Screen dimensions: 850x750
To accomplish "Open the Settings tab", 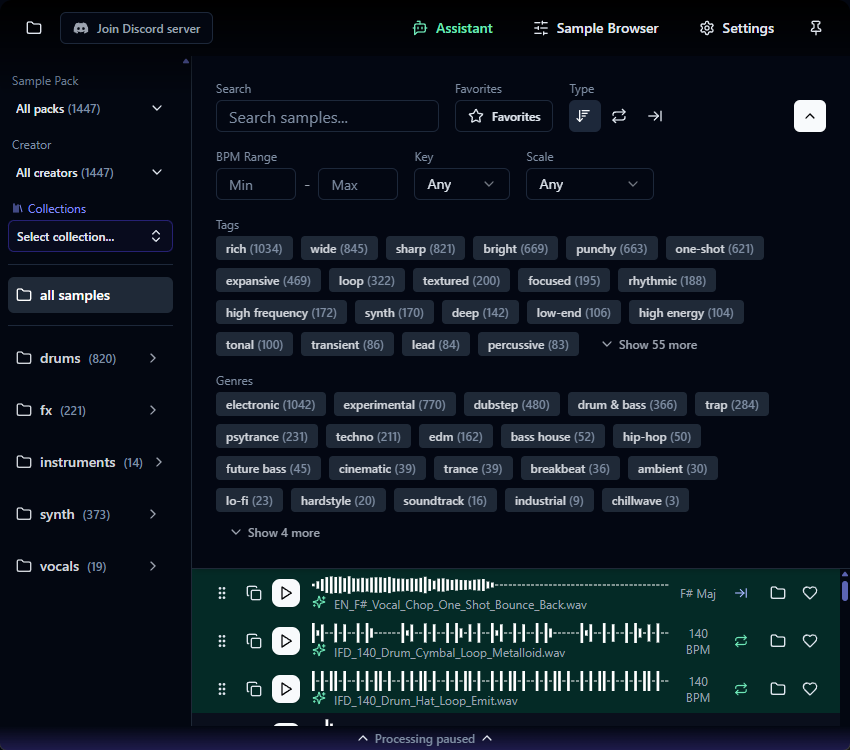I will pos(736,28).
